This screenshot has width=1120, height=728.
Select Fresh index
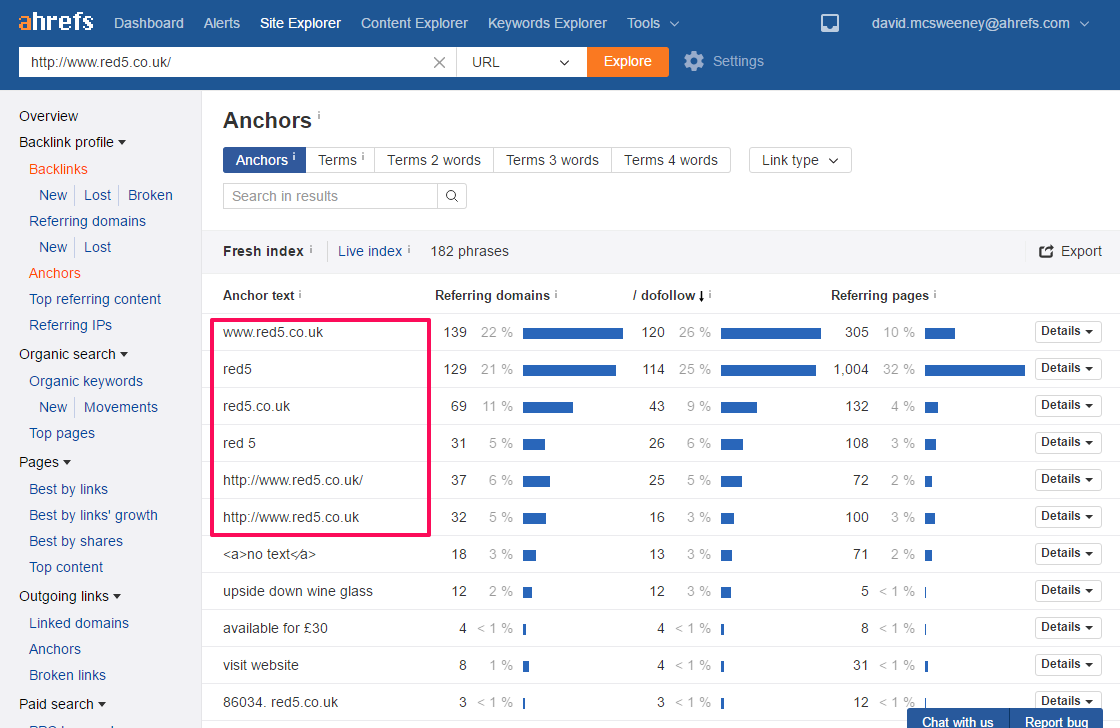coord(263,251)
